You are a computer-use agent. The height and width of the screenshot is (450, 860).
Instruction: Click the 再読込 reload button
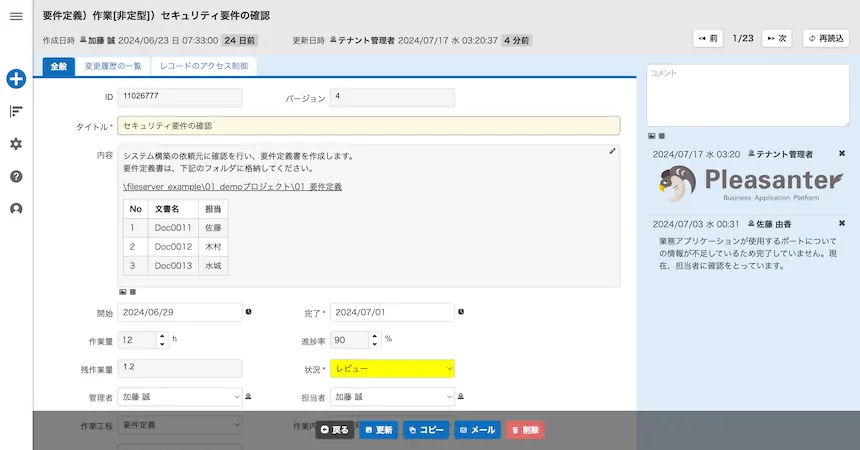pos(826,38)
